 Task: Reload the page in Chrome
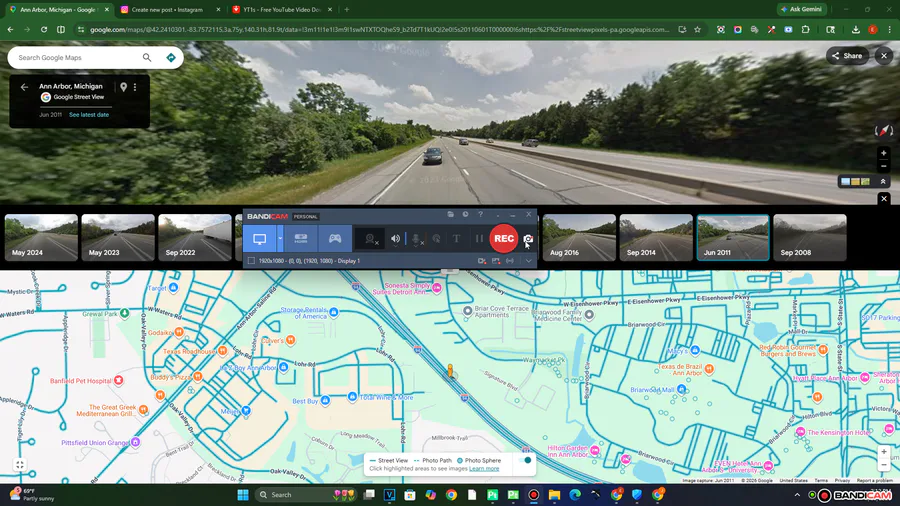click(44, 29)
